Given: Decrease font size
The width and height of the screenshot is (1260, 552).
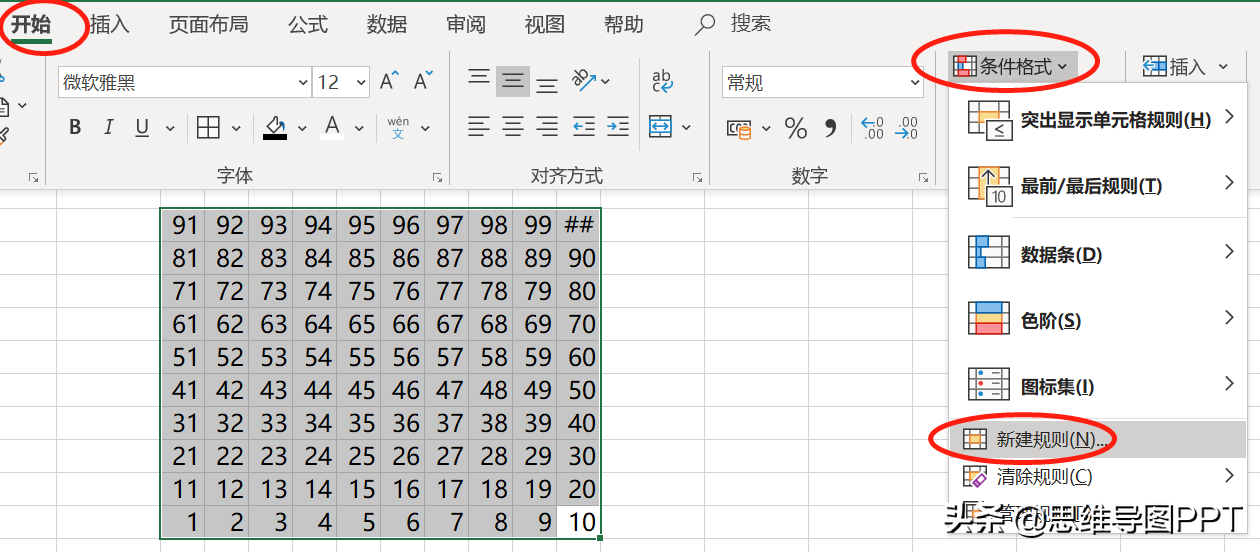Looking at the screenshot, I should (424, 82).
